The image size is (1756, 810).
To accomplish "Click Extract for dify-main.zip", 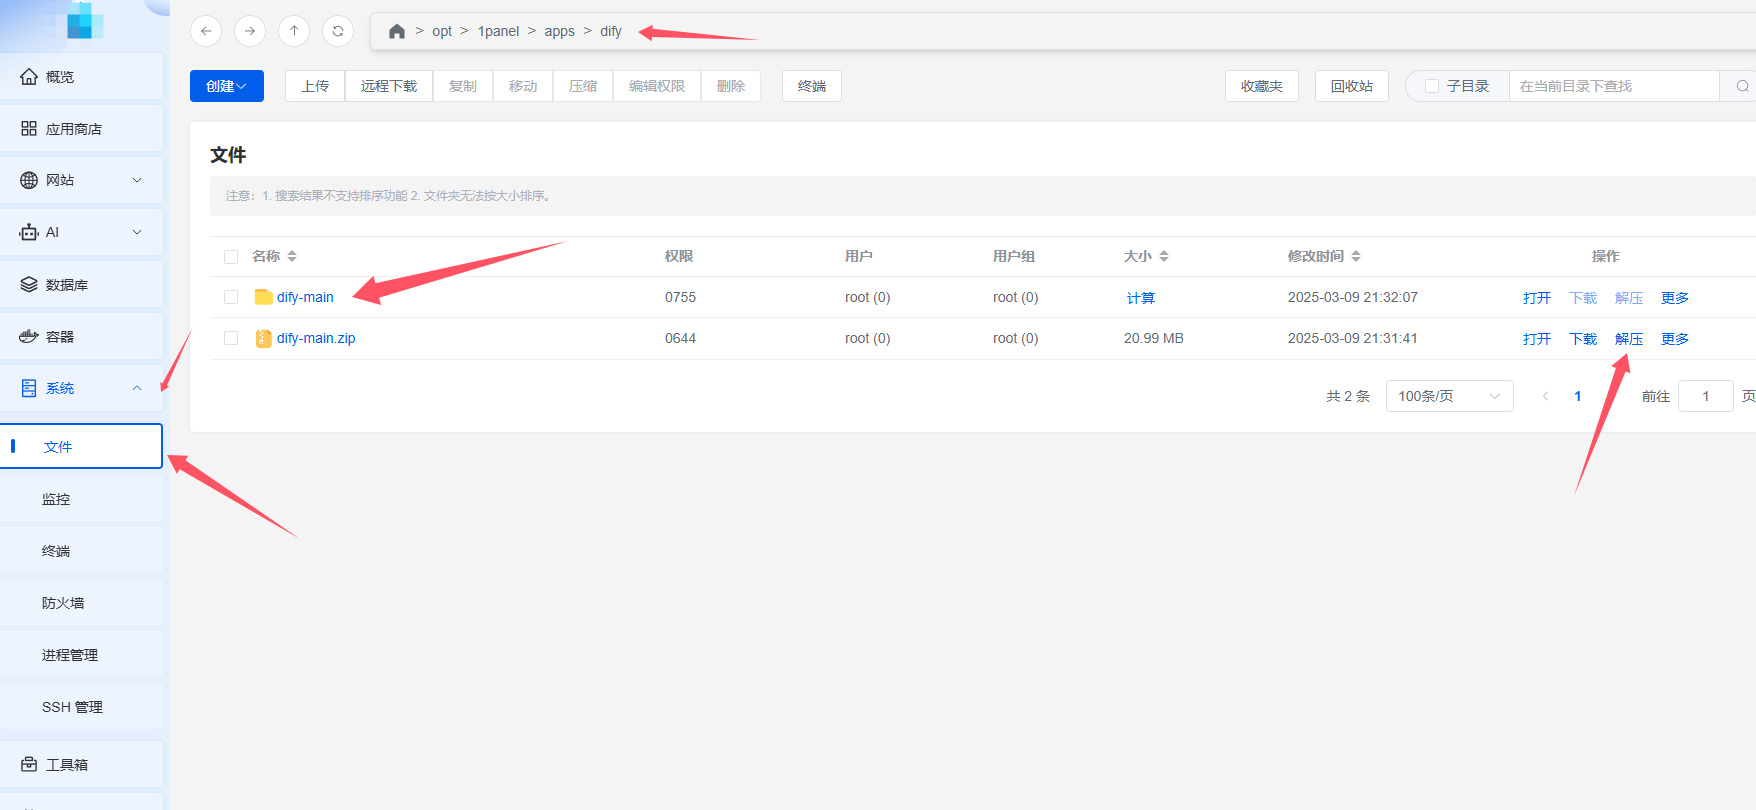I will [1629, 339].
